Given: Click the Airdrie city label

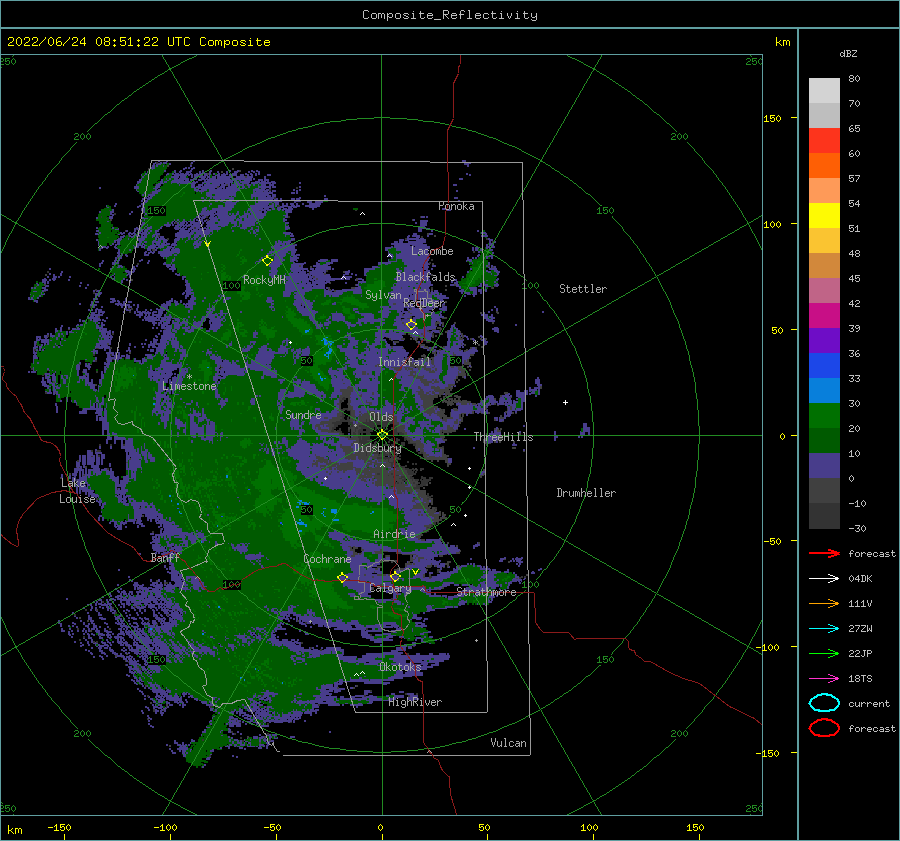Looking at the screenshot, I should click(394, 534).
